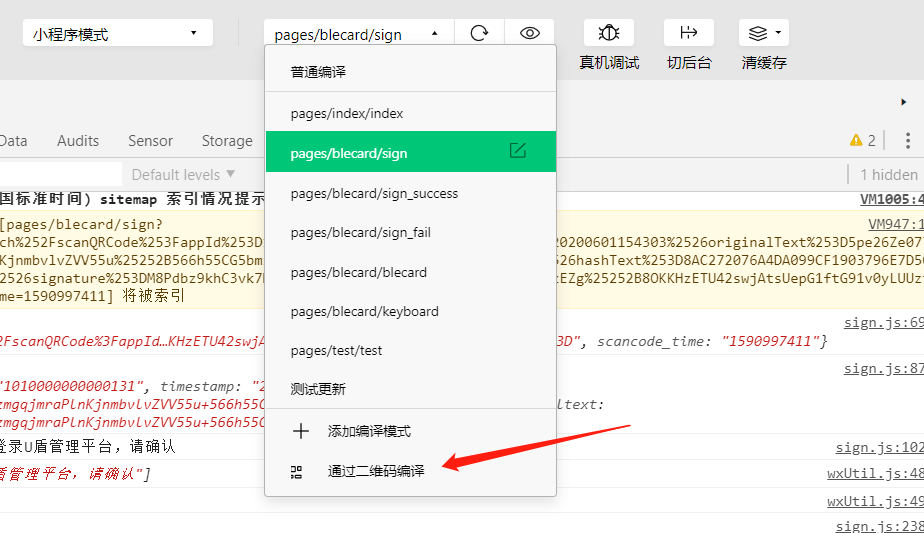Open the 小程序模式 dropdown
Image resolution: width=924 pixels, height=533 pixels.
point(118,34)
